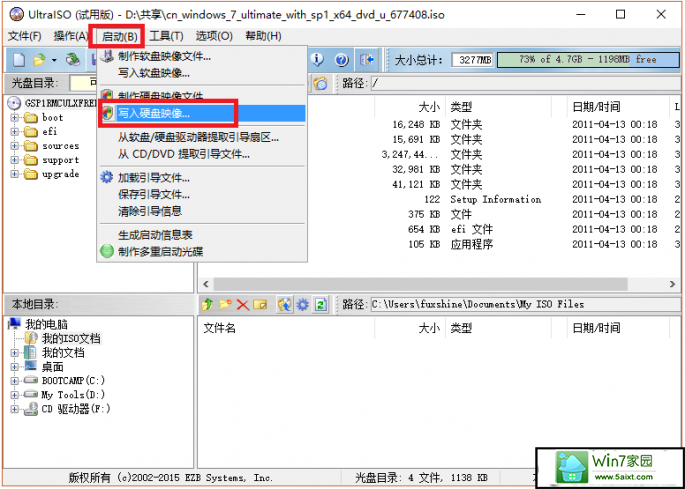
Task: Click the exit door icon in toolbar
Action: click(x=367, y=59)
